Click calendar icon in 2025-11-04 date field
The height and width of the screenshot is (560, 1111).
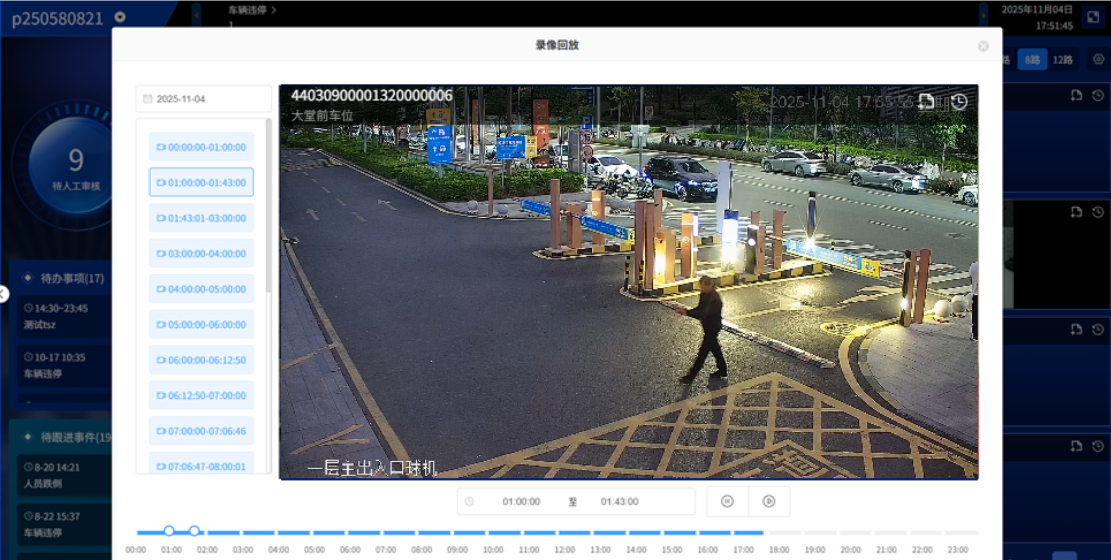click(x=147, y=99)
